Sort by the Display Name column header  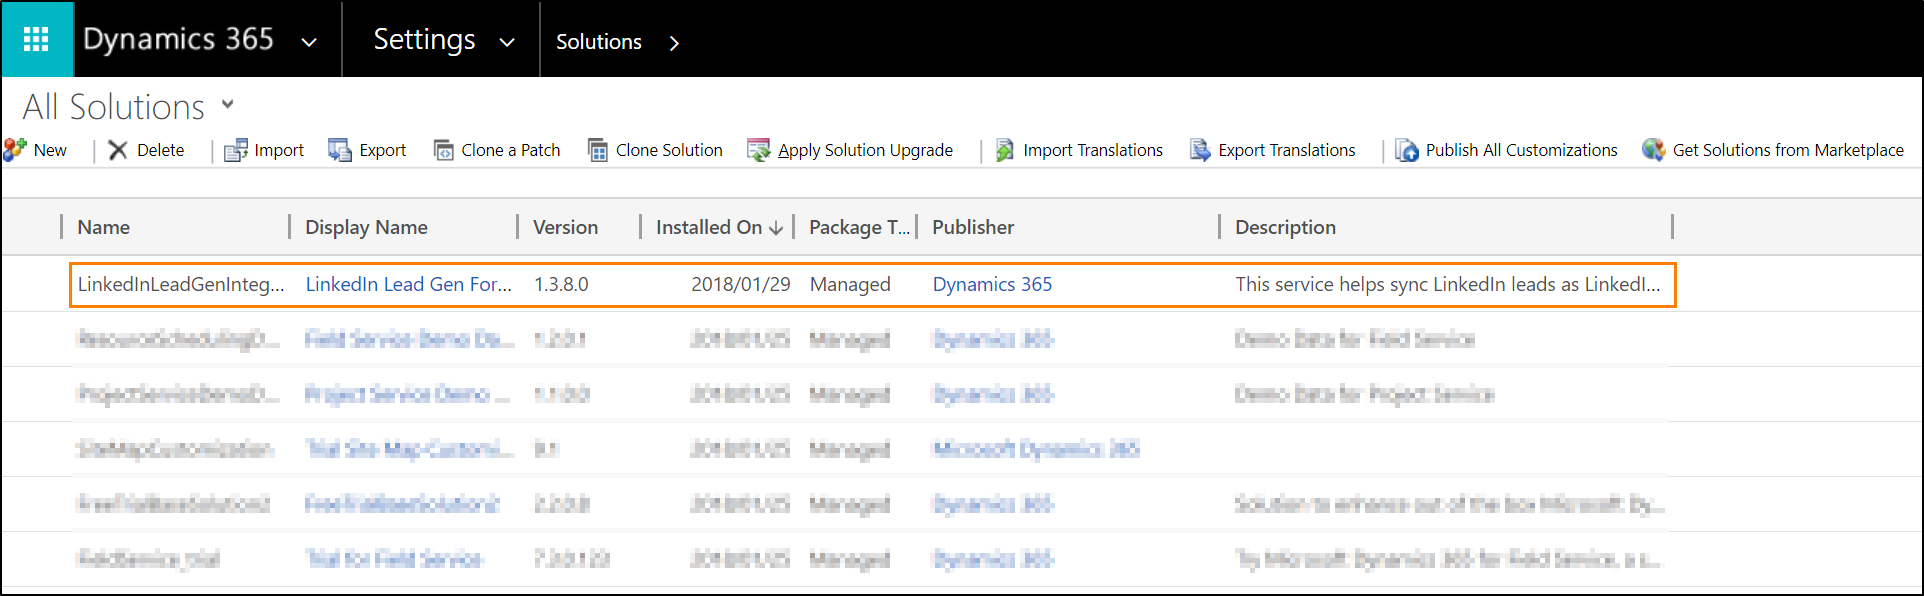click(x=366, y=227)
